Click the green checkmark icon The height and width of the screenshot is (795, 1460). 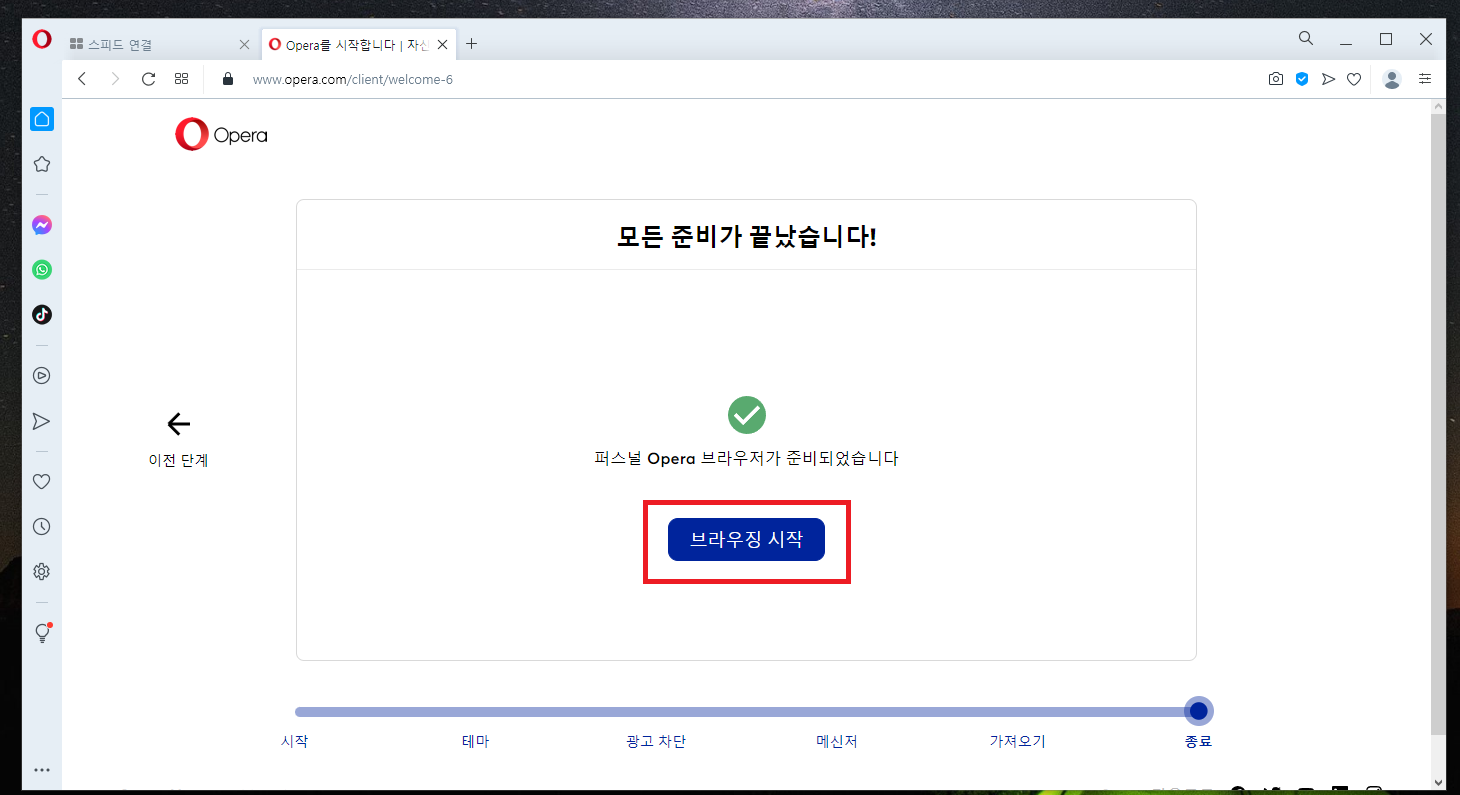click(746, 415)
